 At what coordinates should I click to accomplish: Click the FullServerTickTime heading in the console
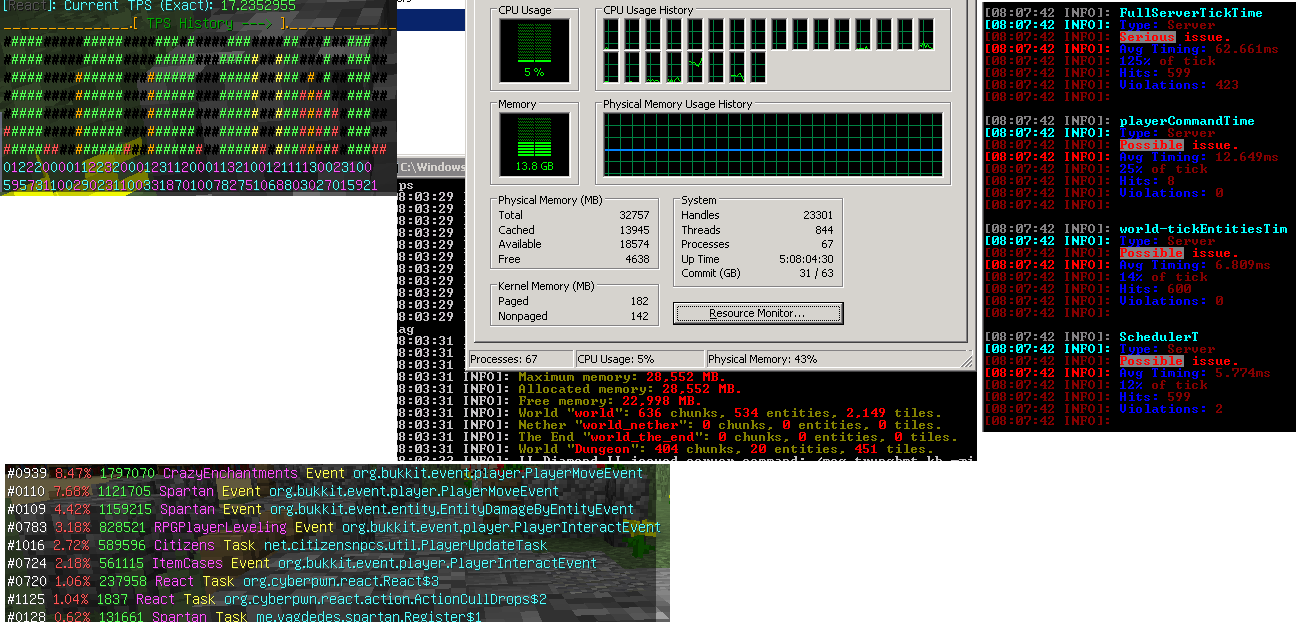click(x=1176, y=13)
